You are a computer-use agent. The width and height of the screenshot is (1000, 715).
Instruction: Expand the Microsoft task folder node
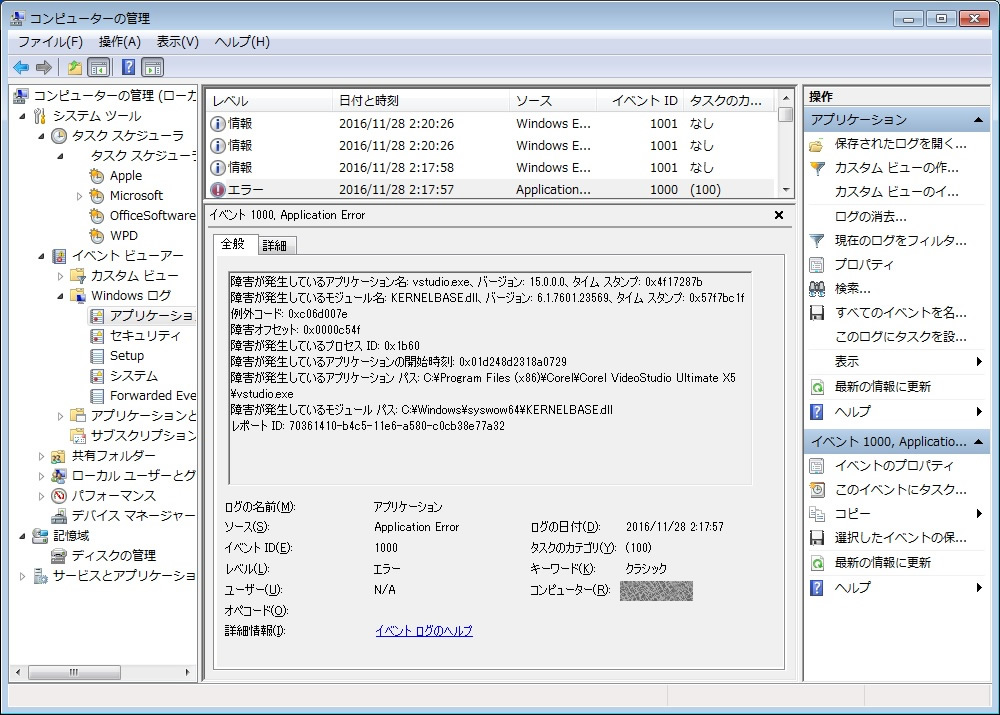[79, 196]
